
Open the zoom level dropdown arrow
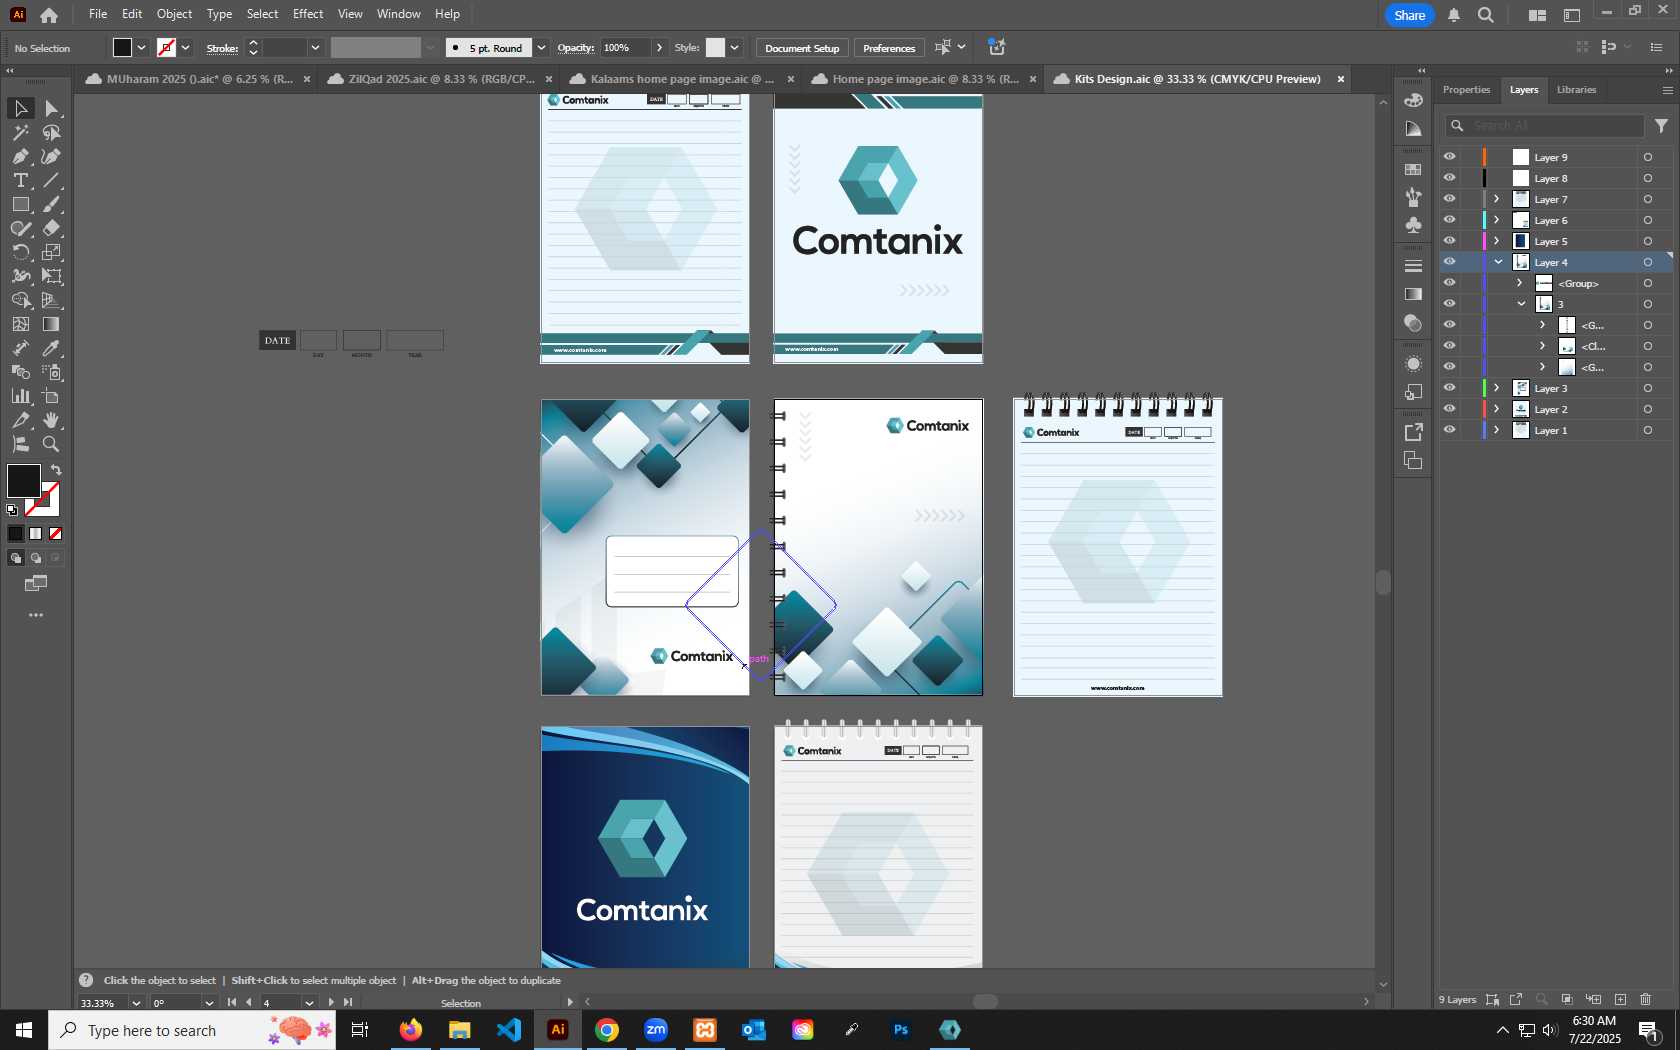click(x=136, y=1003)
